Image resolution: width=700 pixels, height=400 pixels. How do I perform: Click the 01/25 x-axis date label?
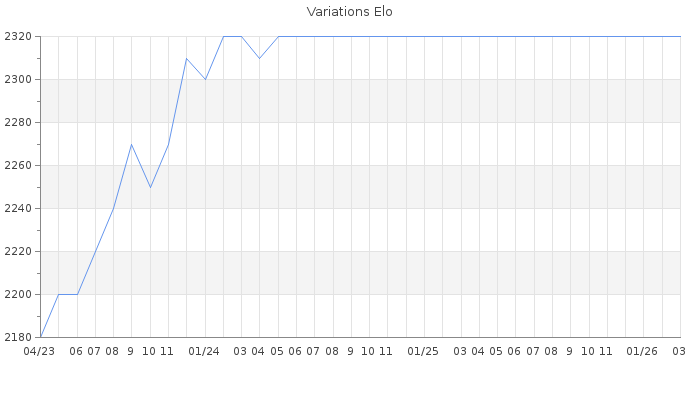tap(423, 351)
